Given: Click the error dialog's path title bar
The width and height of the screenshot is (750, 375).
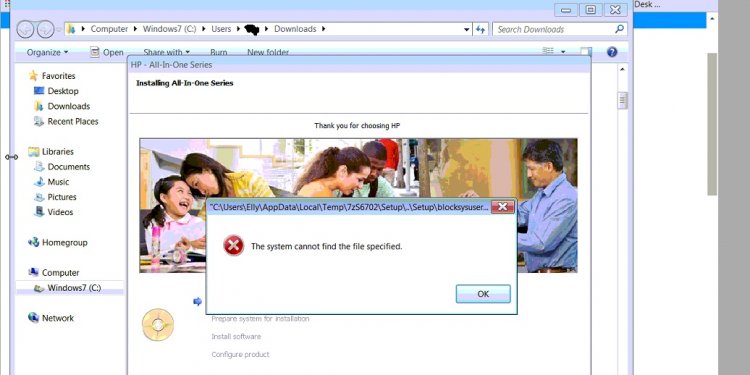Looking at the screenshot, I should point(349,207).
